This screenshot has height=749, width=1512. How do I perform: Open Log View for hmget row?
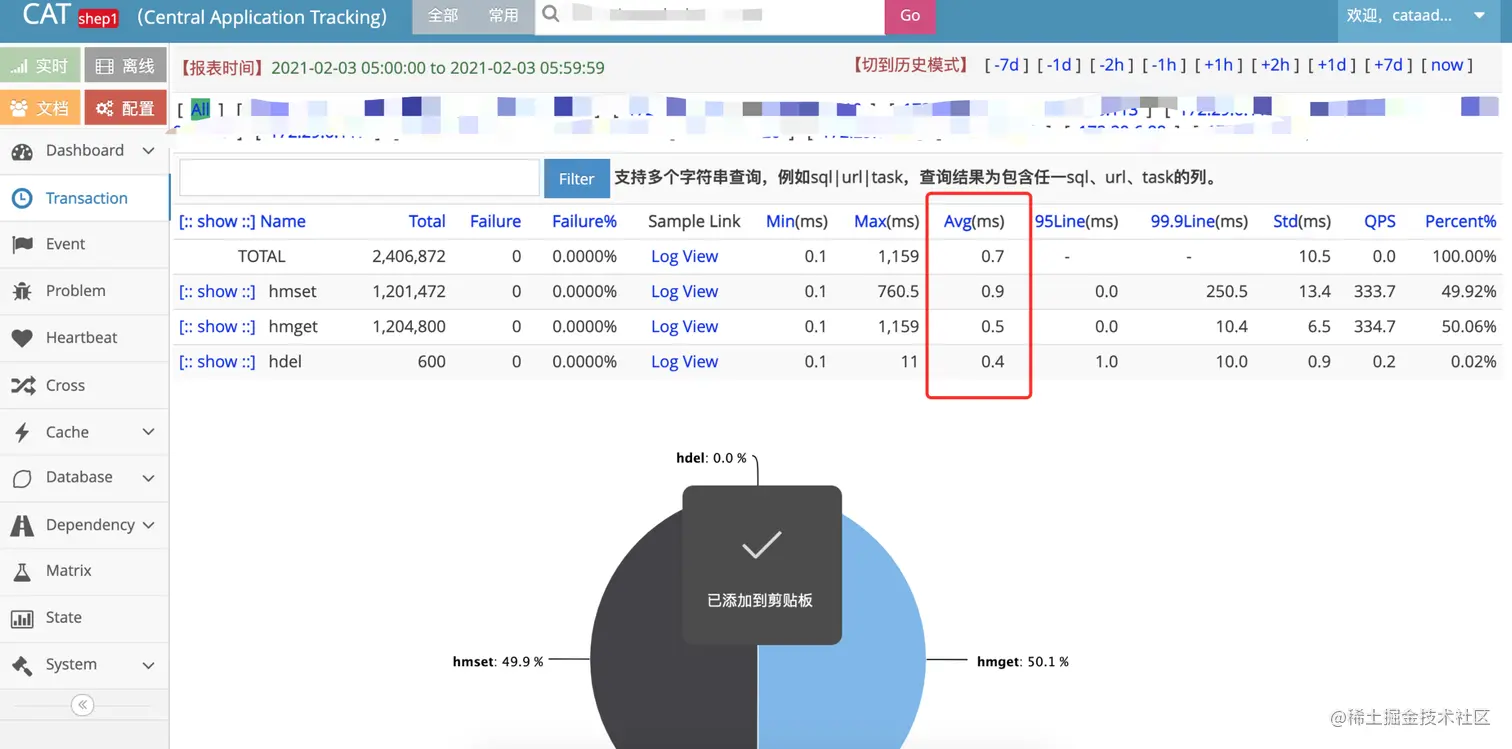(684, 327)
